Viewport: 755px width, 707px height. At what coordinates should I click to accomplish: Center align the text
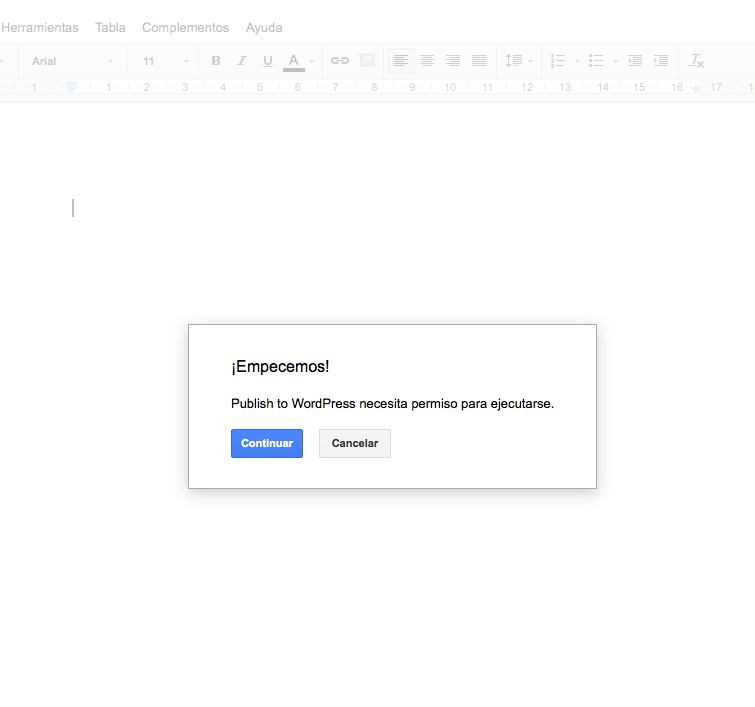[x=427, y=61]
